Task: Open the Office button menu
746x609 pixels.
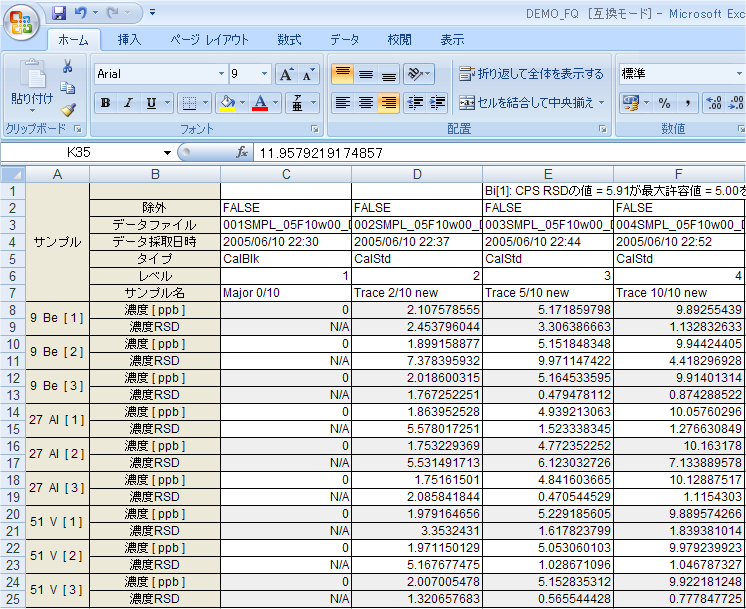Action: click(21, 22)
